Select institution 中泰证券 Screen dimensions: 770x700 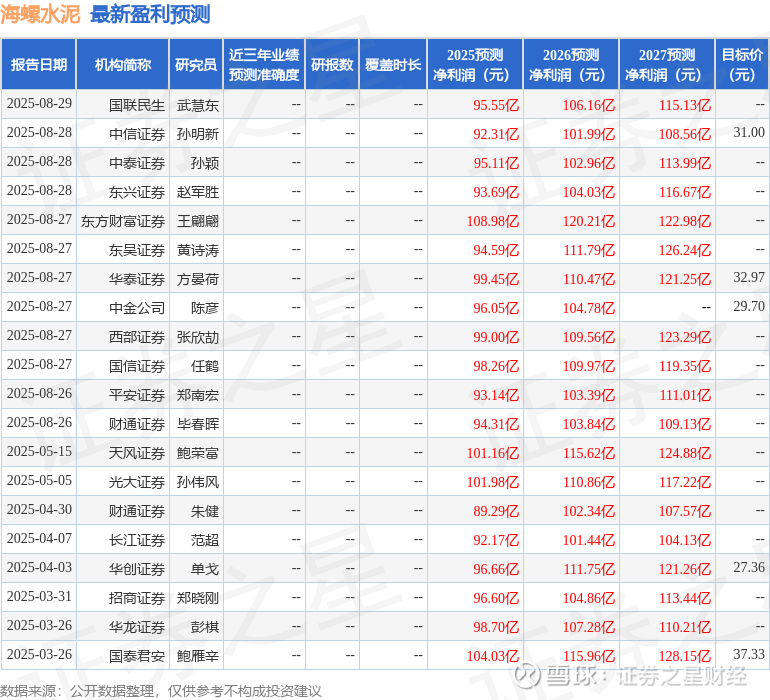click(x=137, y=163)
